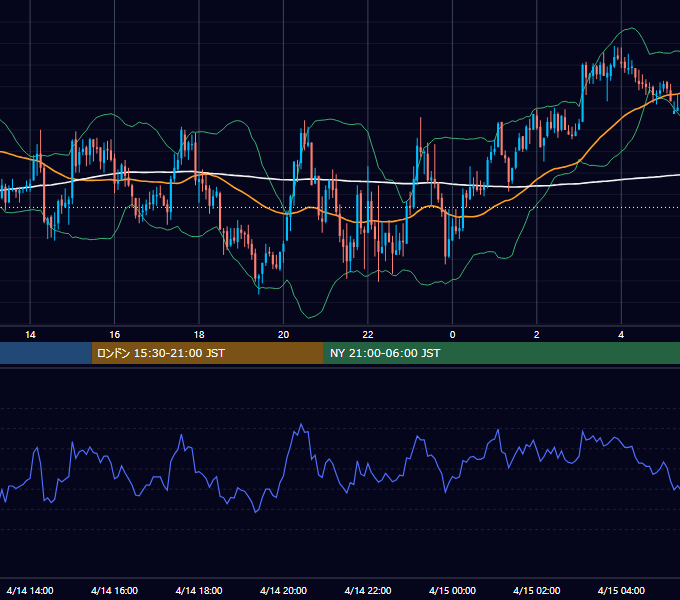Click the 4/14 14:00 label on indicator axis

(30, 590)
